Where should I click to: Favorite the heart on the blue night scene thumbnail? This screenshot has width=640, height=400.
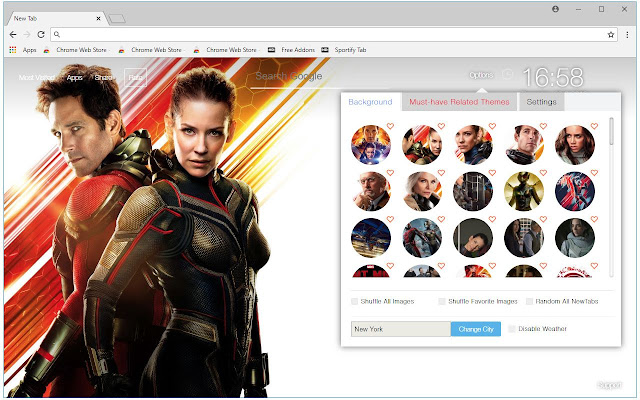[x=390, y=219]
